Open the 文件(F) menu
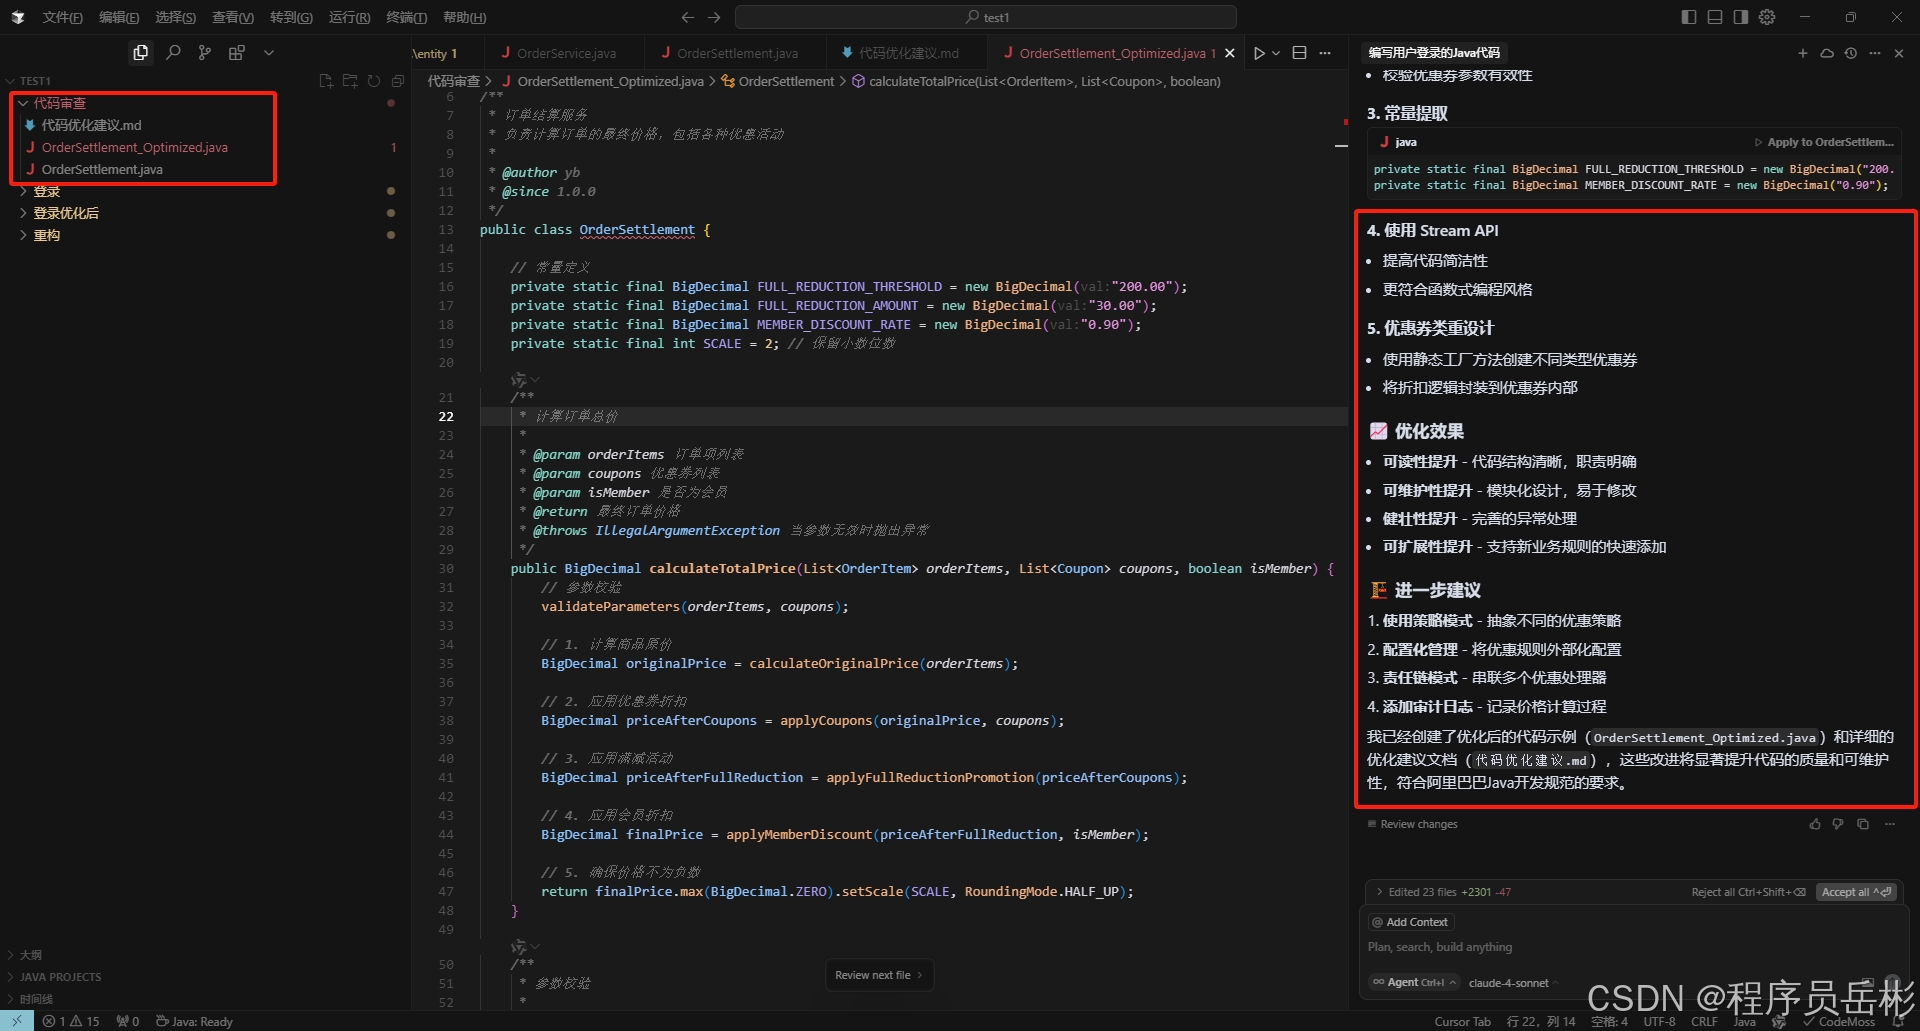 pyautogui.click(x=62, y=17)
